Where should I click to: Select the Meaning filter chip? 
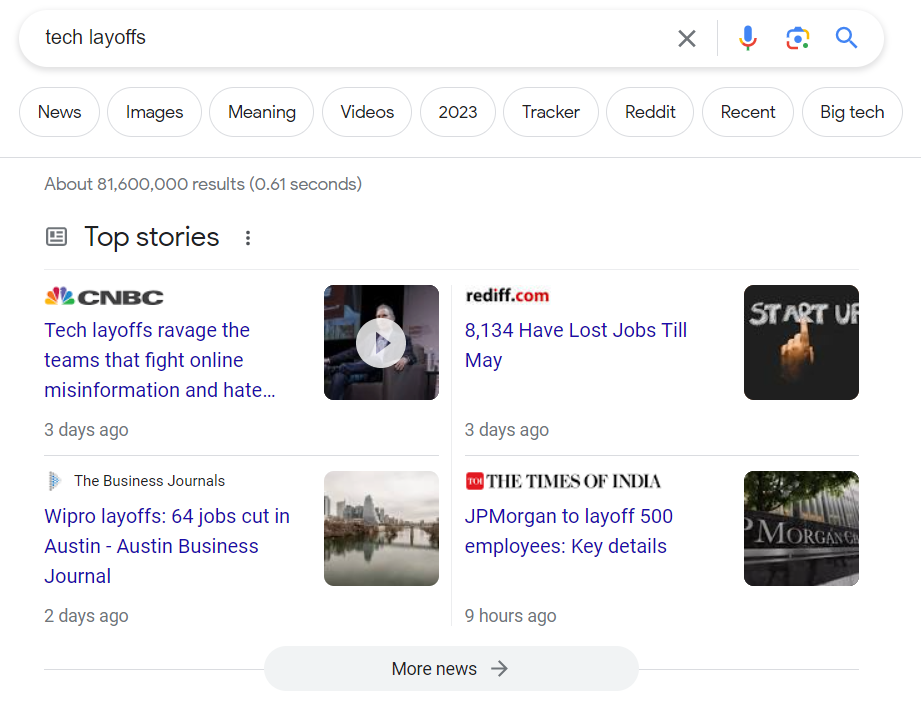pos(262,112)
